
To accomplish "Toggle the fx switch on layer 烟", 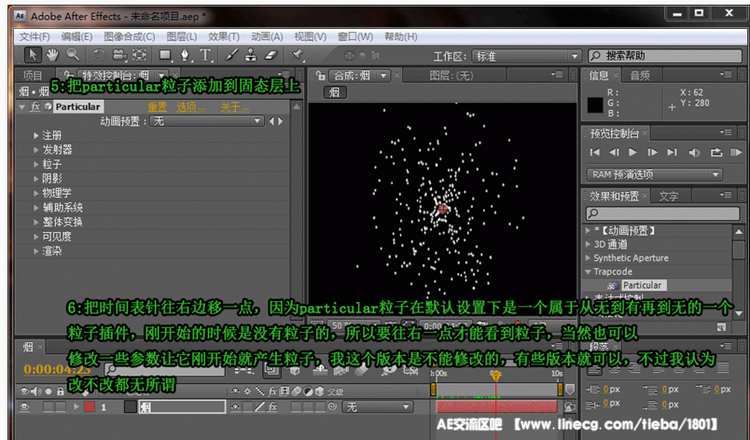I will tap(273, 407).
